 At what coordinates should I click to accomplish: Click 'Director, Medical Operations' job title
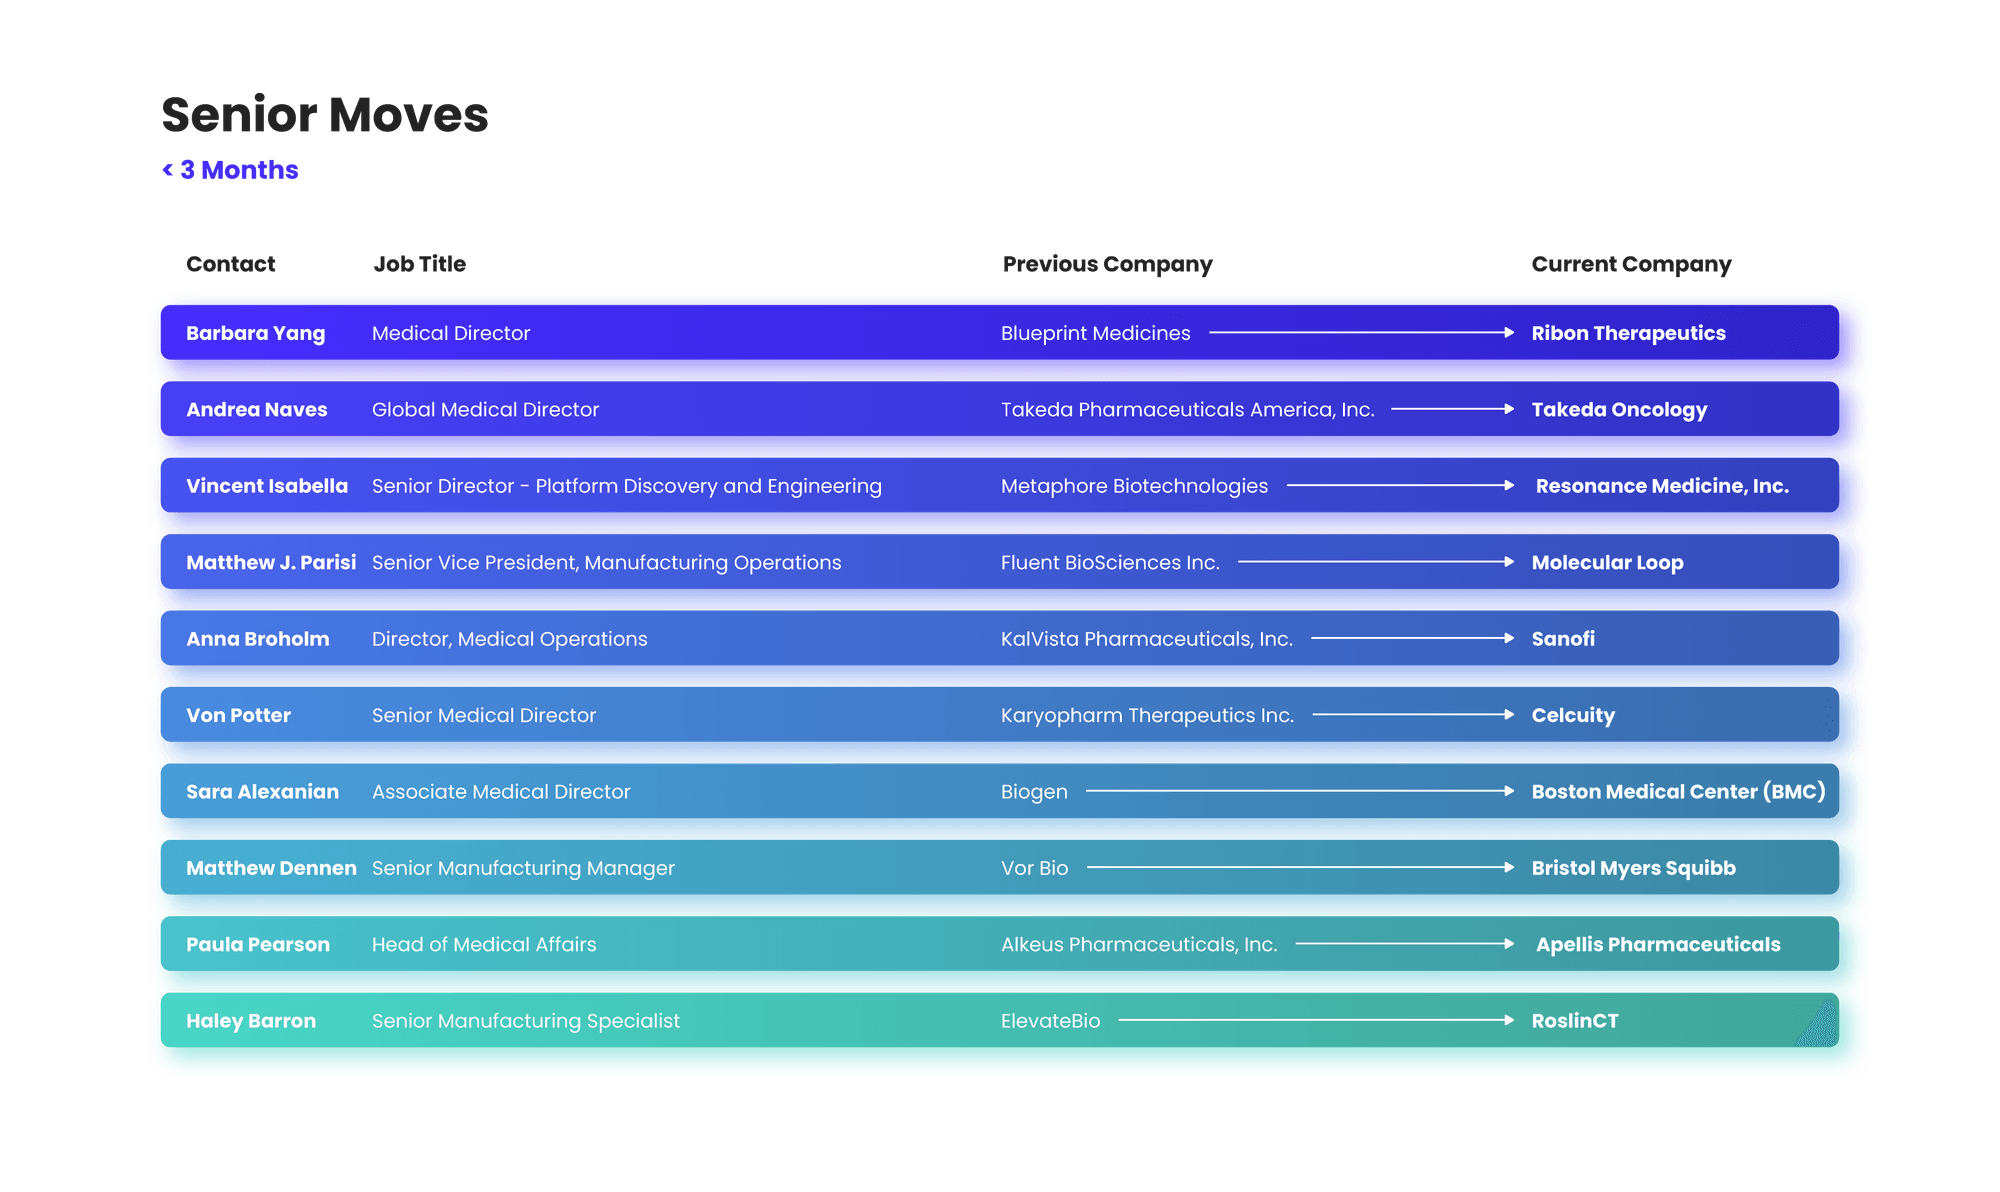click(x=510, y=639)
